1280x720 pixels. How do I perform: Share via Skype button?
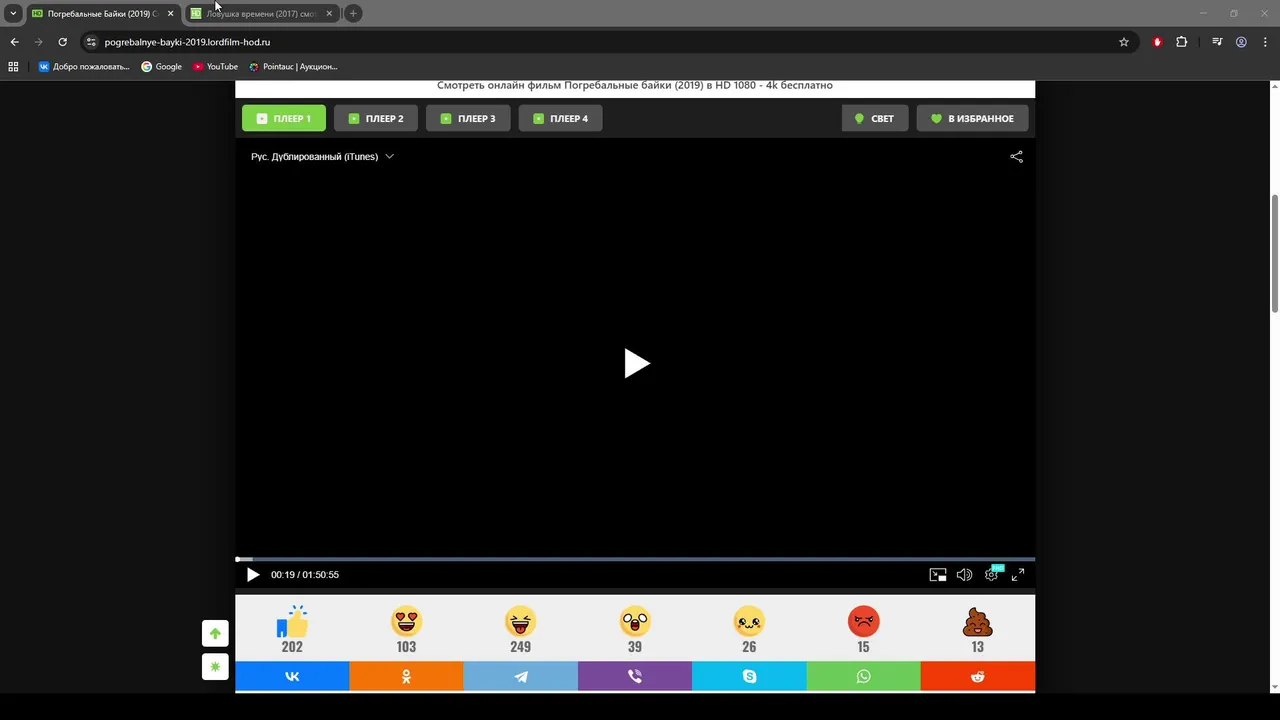click(749, 677)
